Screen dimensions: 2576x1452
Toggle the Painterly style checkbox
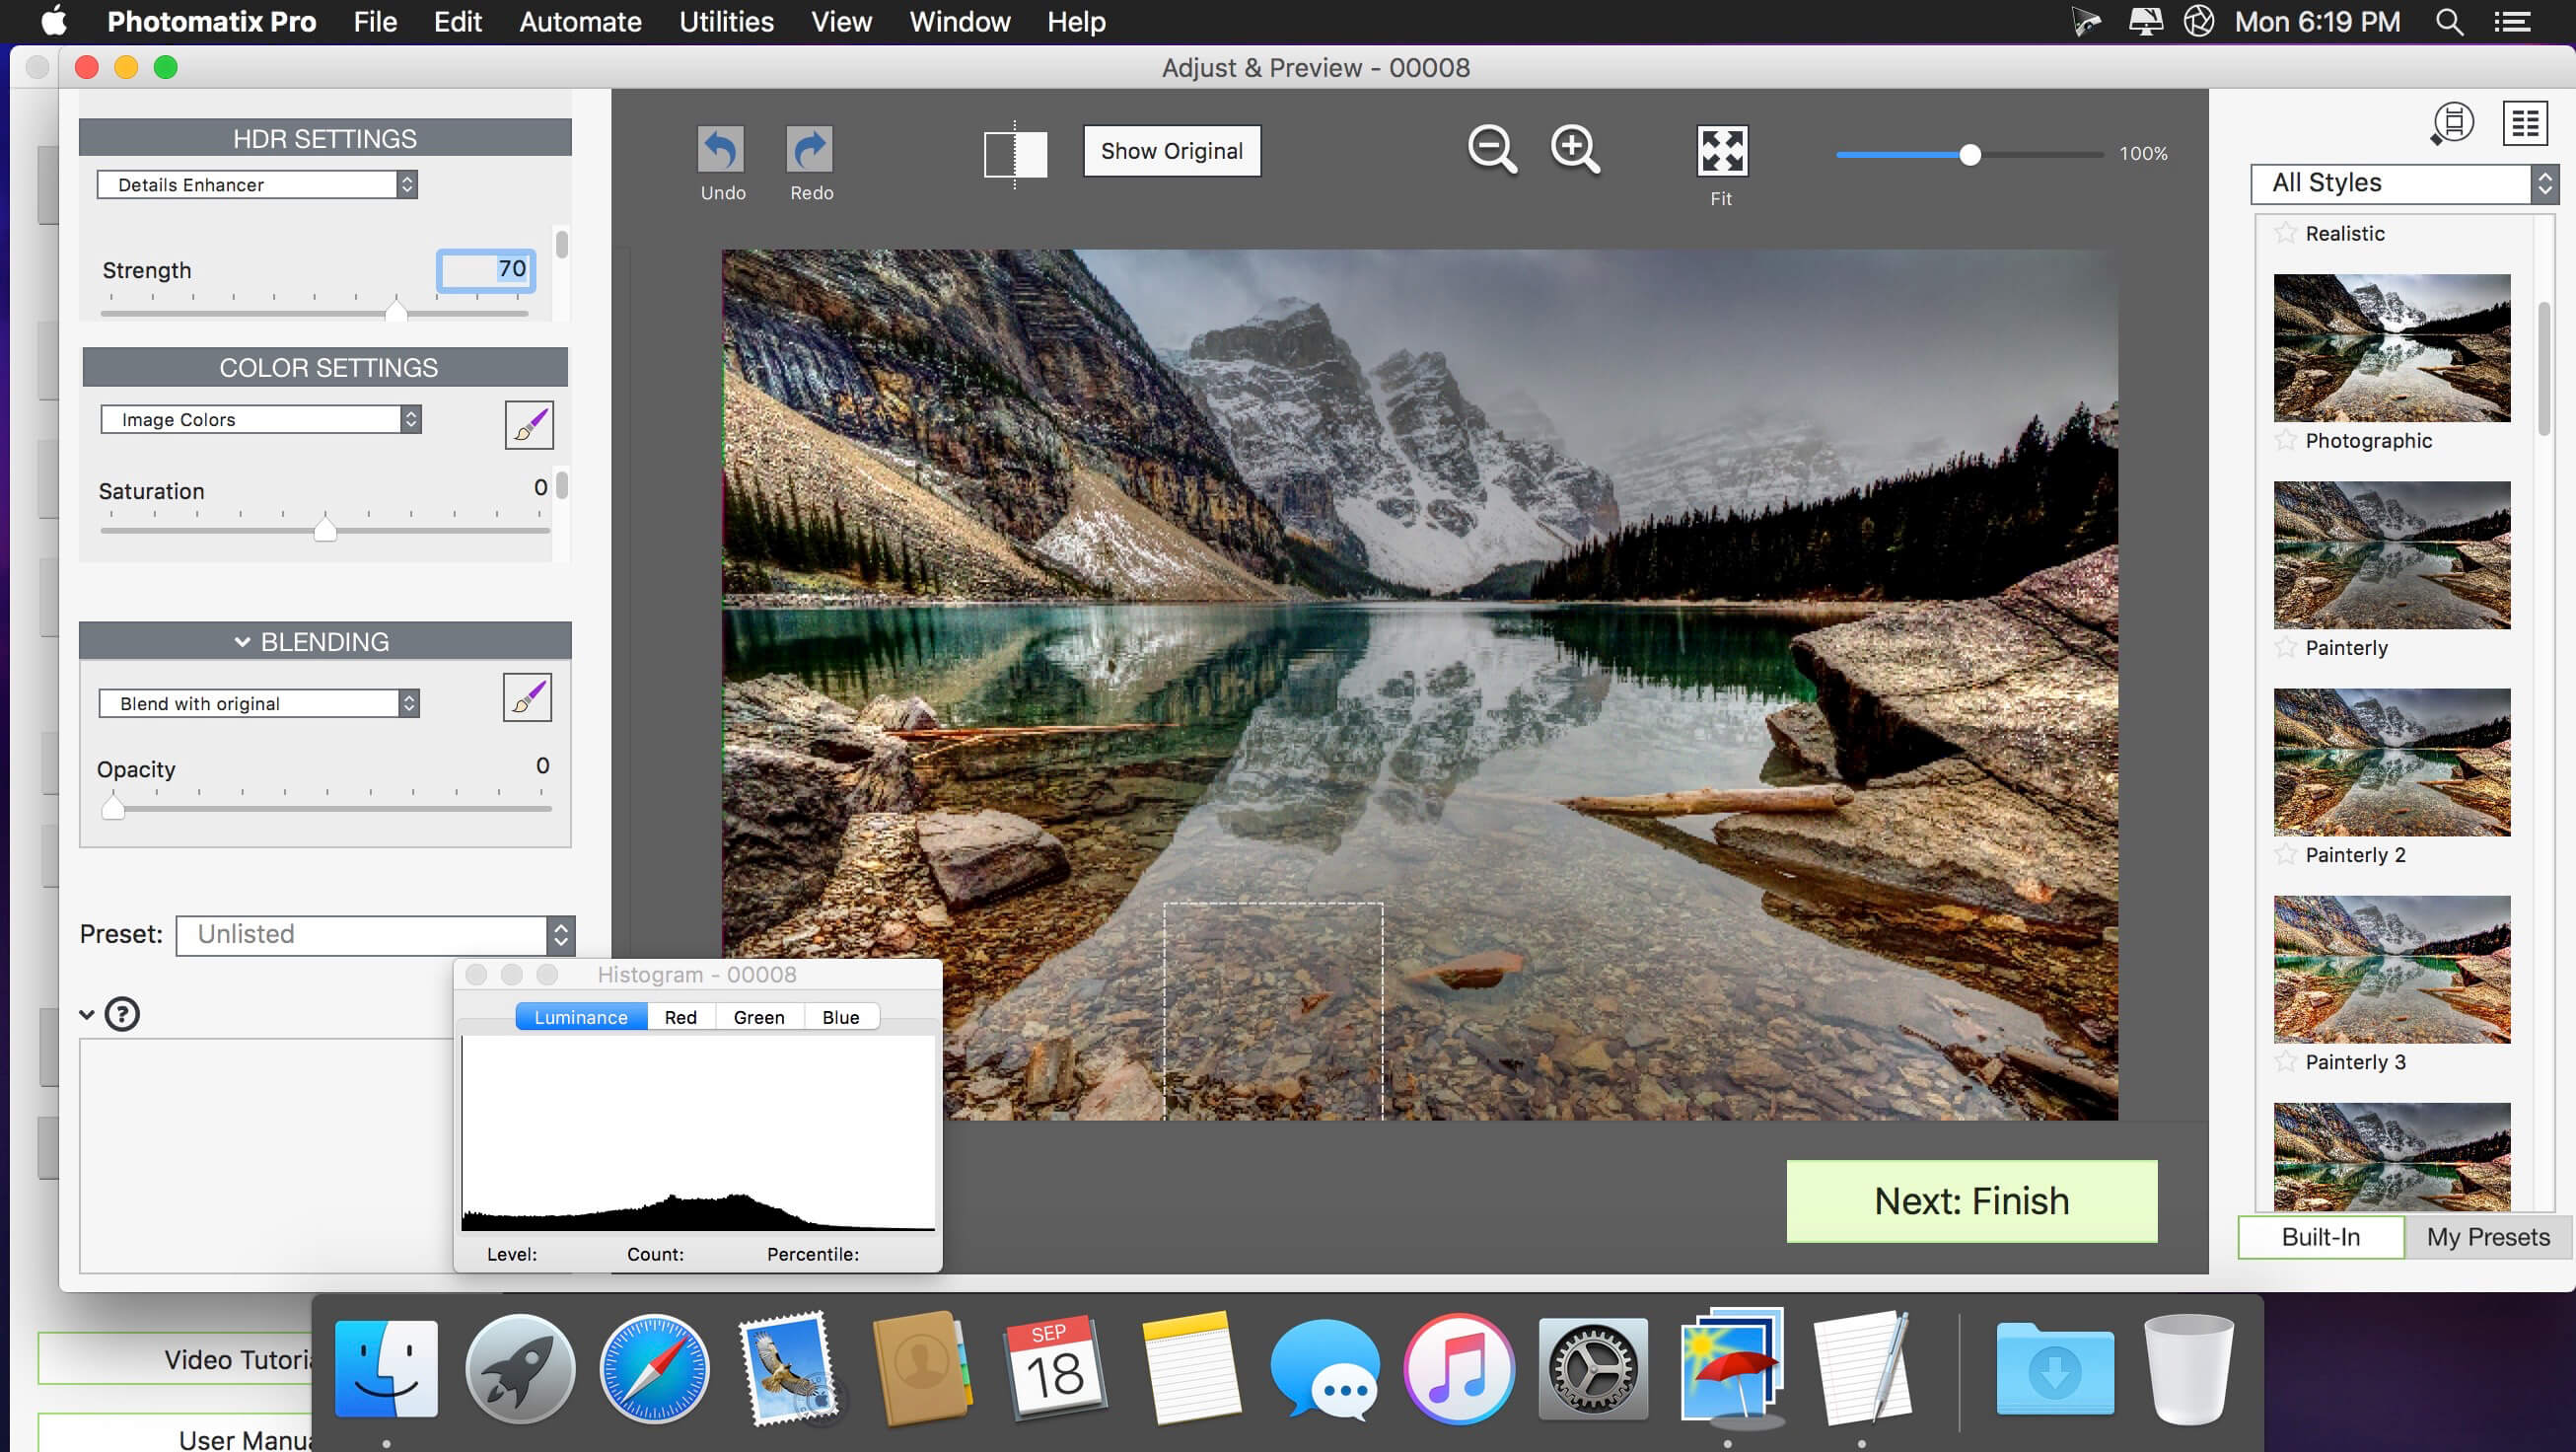[x=2284, y=645]
